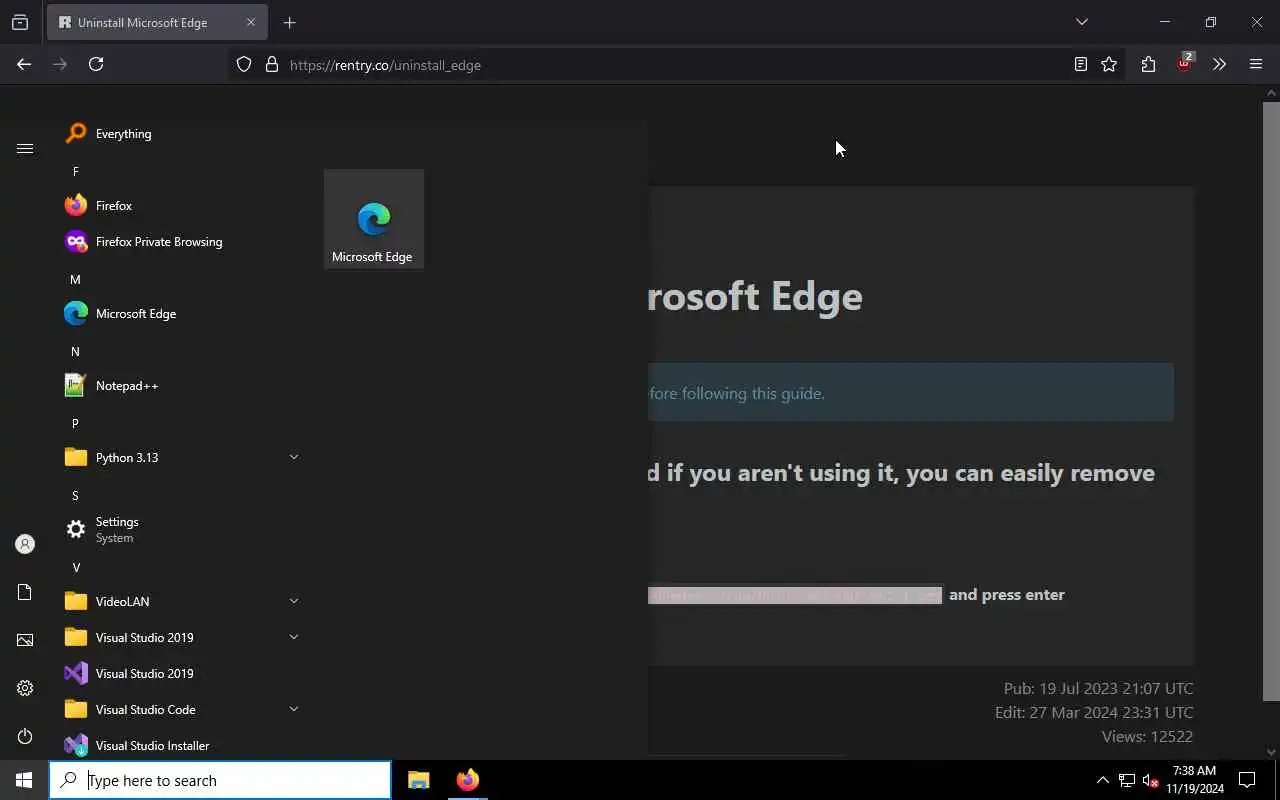The height and width of the screenshot is (800, 1280).
Task: Click the muted volume tray icon
Action: (x=1151, y=780)
